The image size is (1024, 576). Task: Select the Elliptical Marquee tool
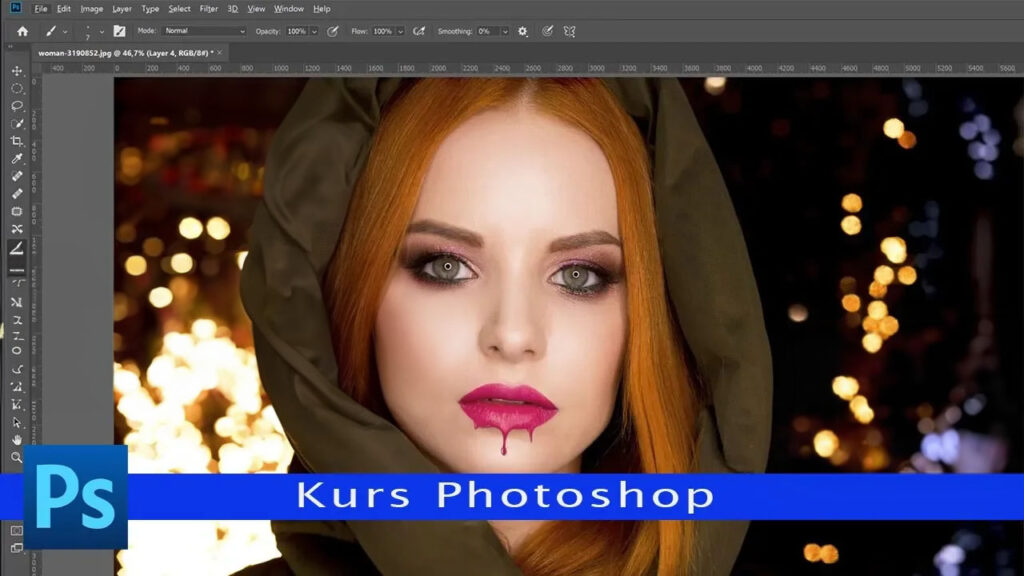coord(17,89)
